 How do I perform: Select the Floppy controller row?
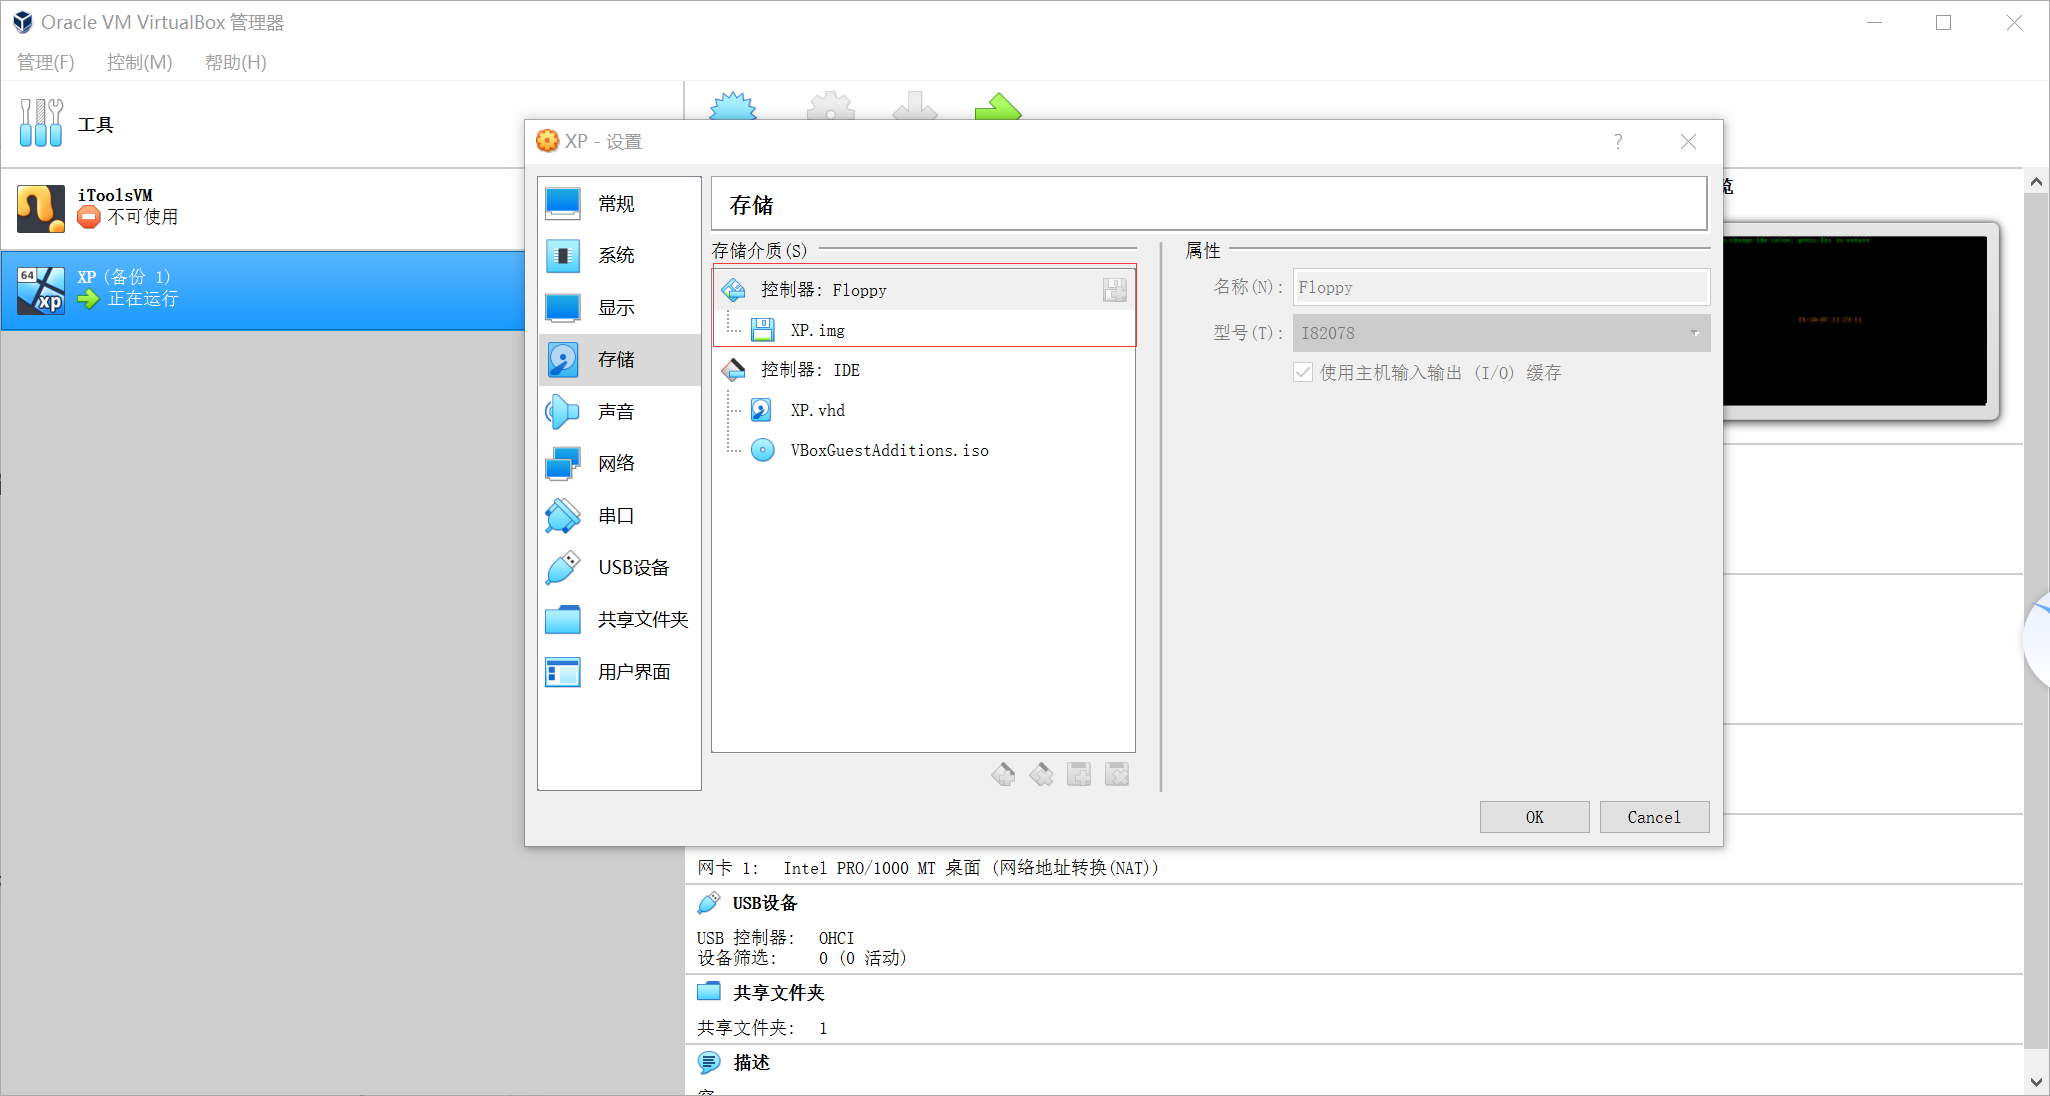click(924, 290)
